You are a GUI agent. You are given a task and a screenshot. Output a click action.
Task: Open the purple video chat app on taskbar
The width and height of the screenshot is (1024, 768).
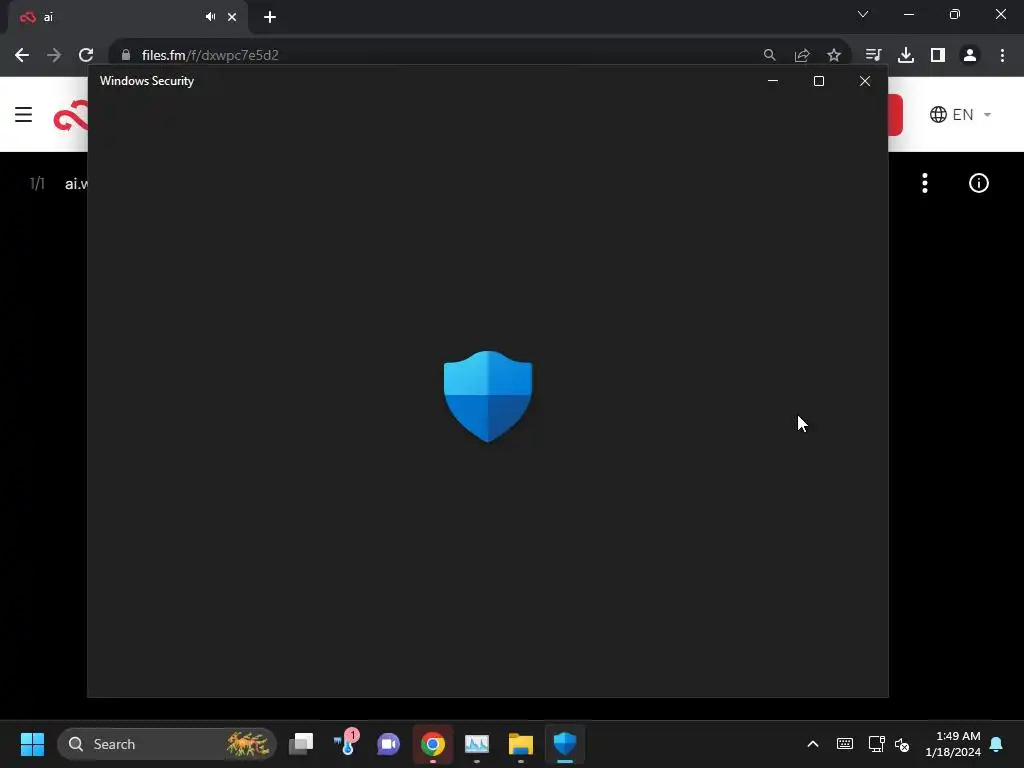point(389,744)
